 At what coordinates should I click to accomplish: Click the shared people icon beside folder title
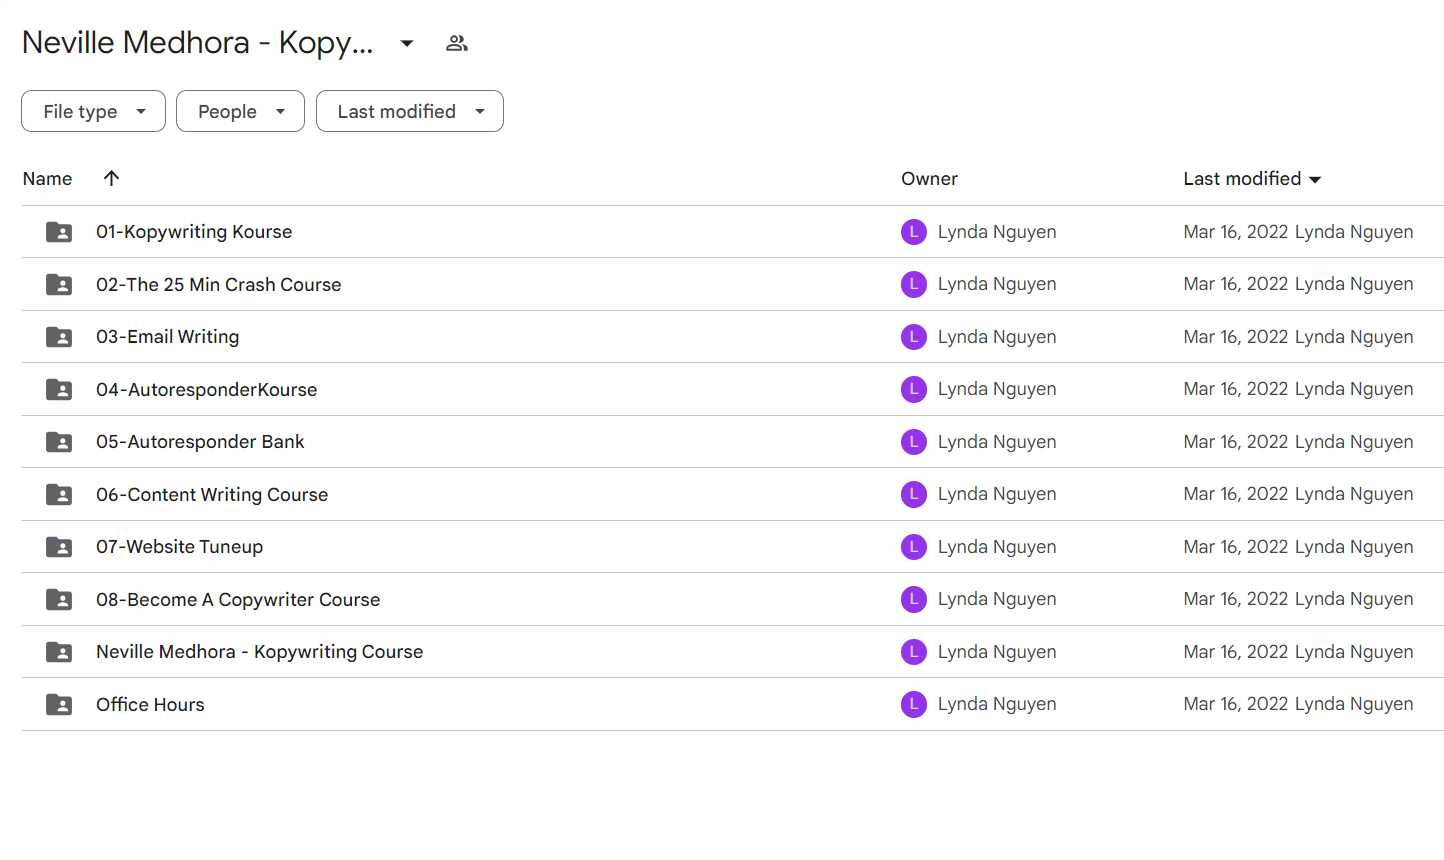pyautogui.click(x=457, y=43)
